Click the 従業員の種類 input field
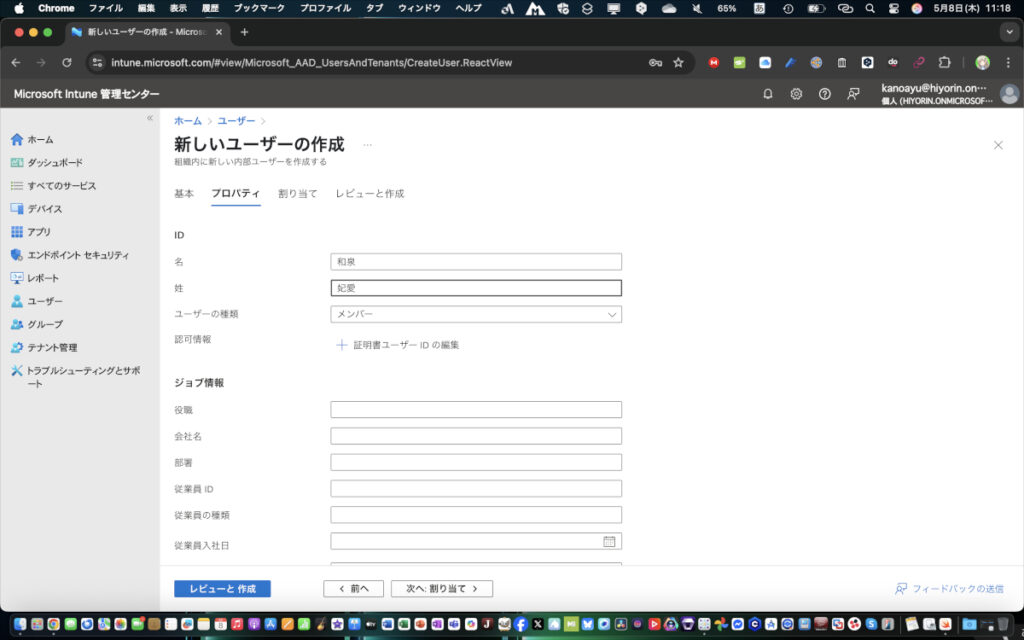1024x640 pixels. pos(476,515)
